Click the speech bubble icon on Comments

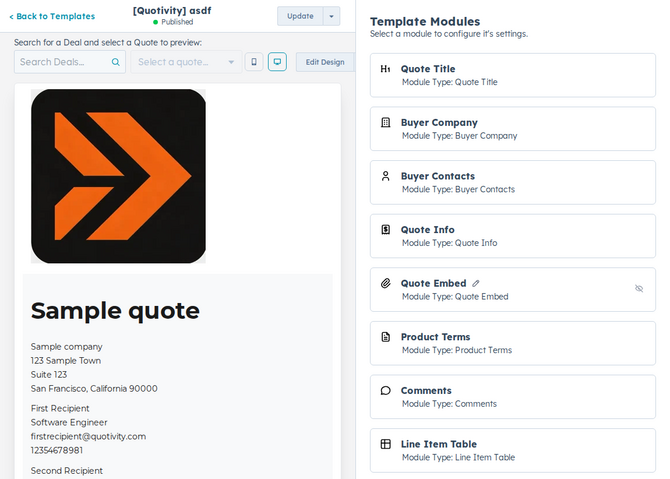tap(385, 391)
